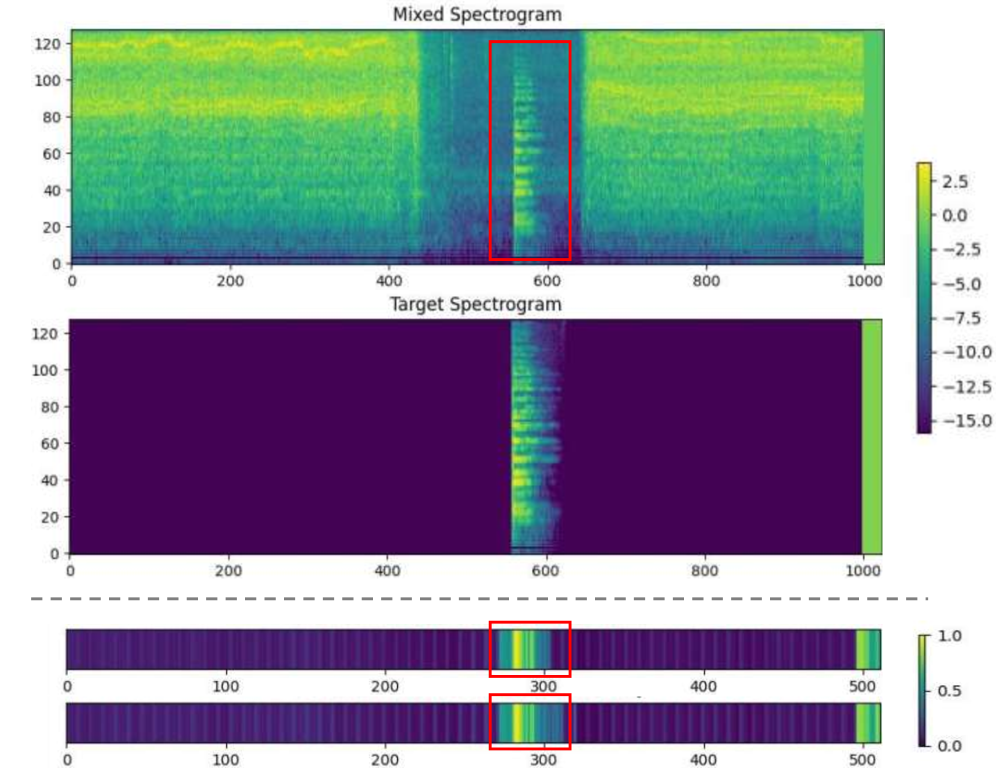Click x-axis tick 600 under Target Spectrogram
The height and width of the screenshot is (774, 996).
pos(546,571)
